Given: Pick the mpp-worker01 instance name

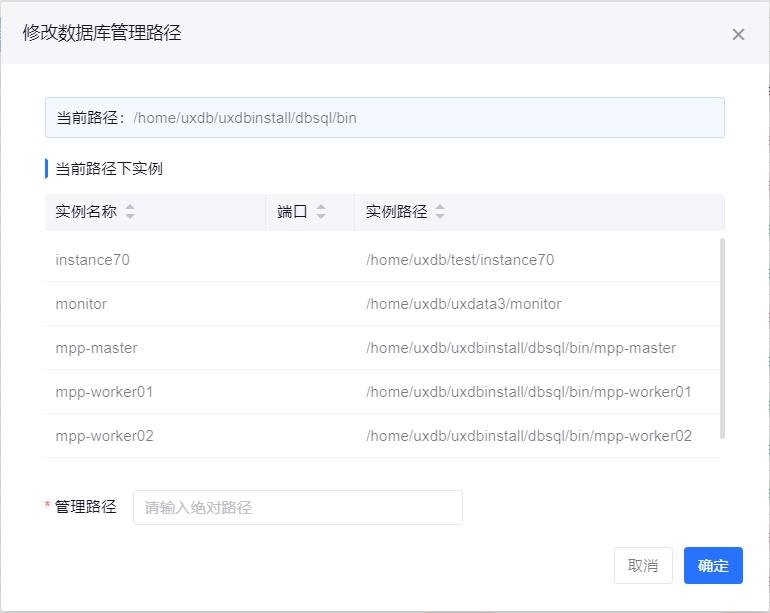Looking at the screenshot, I should [105, 392].
